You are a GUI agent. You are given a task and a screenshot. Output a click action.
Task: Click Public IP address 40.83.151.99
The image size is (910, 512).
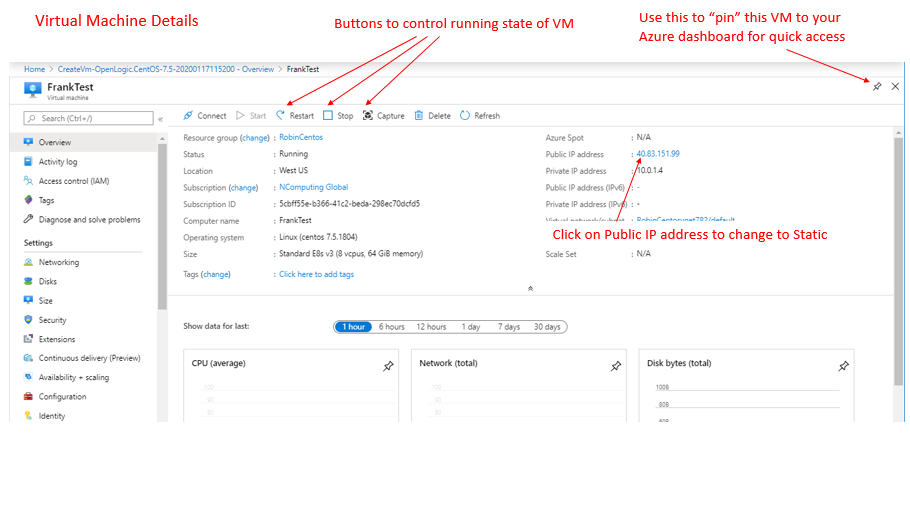point(658,154)
